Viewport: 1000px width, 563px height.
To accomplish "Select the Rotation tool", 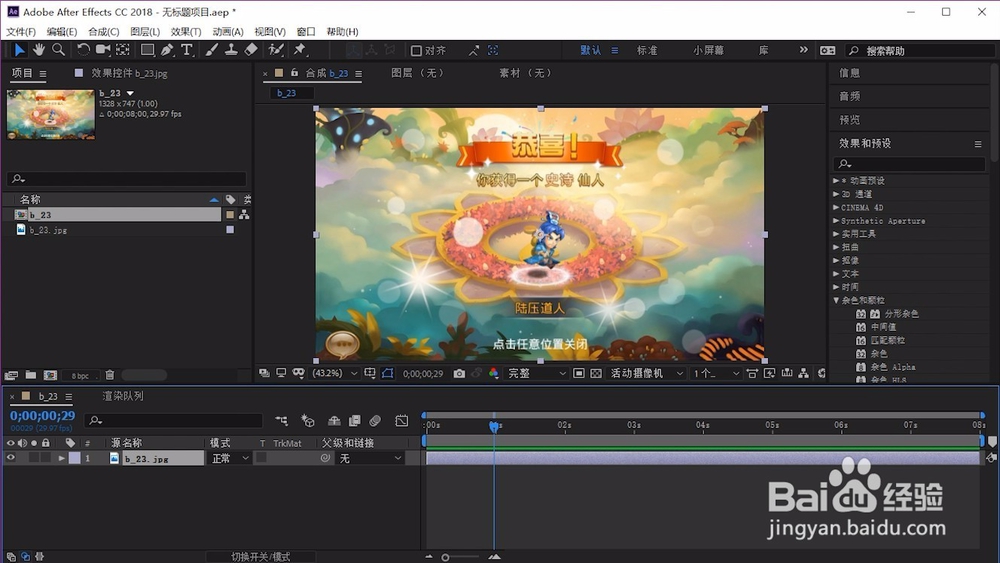I will 83,50.
